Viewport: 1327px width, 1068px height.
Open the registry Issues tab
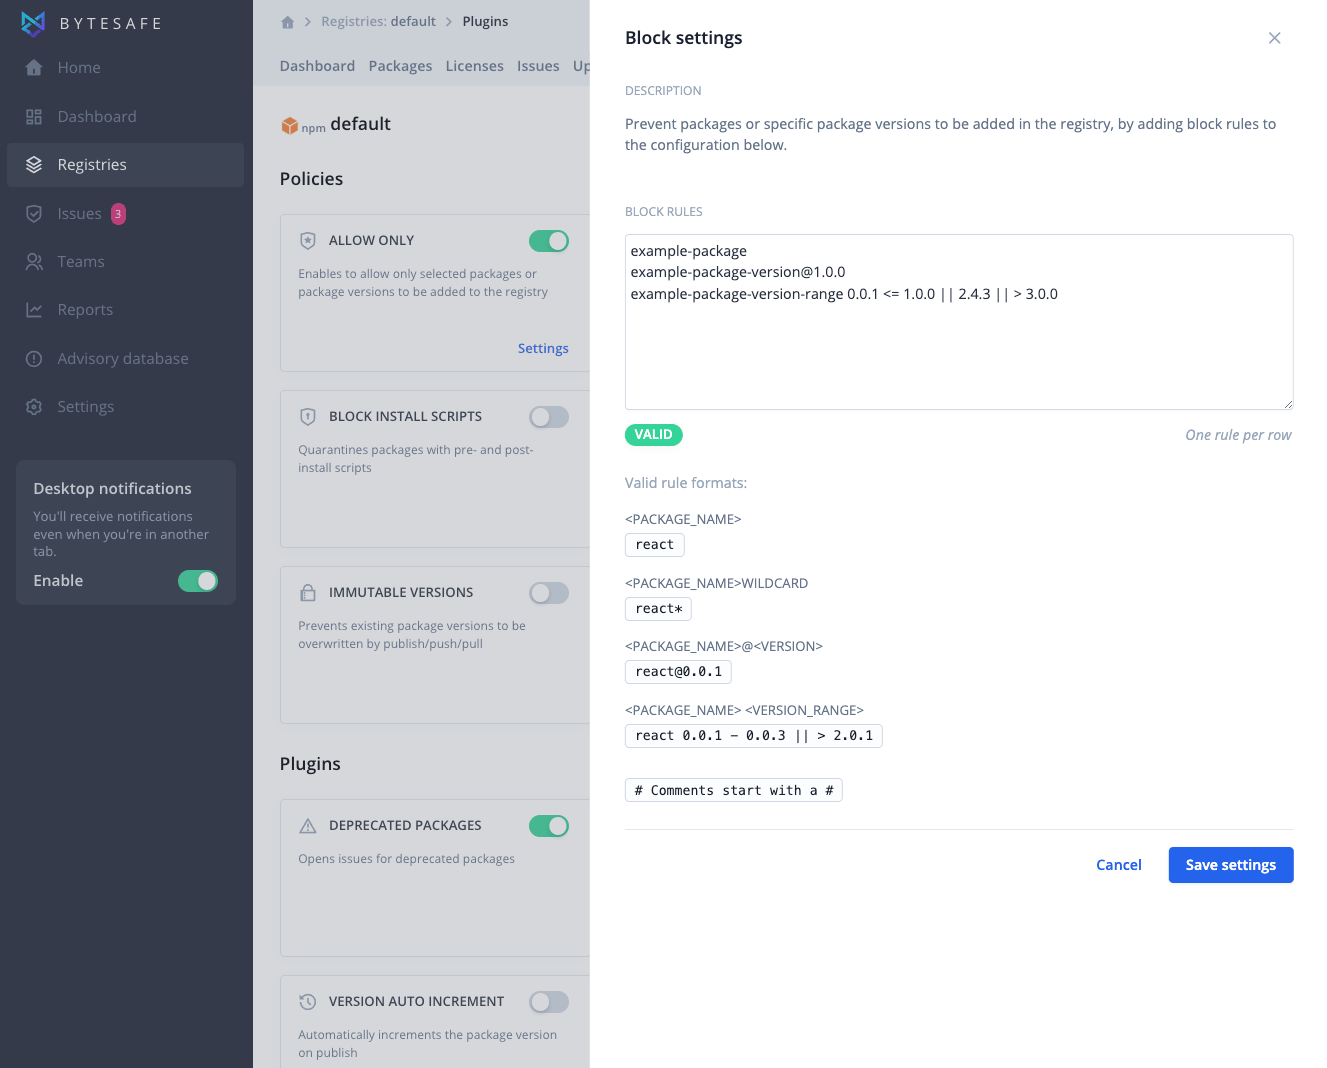pos(538,66)
